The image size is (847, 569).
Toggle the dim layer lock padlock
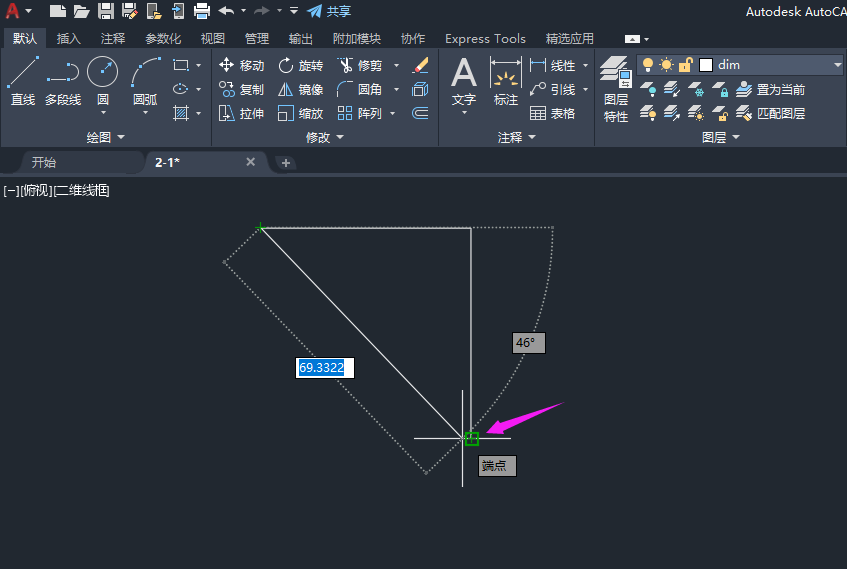click(685, 64)
